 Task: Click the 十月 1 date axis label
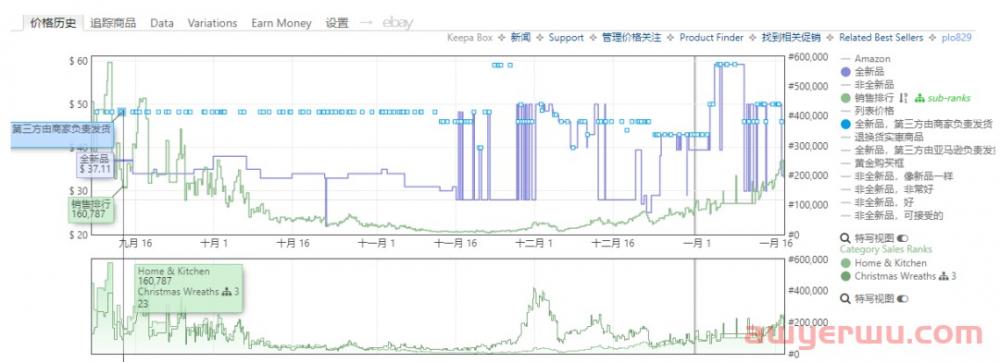[x=214, y=243]
